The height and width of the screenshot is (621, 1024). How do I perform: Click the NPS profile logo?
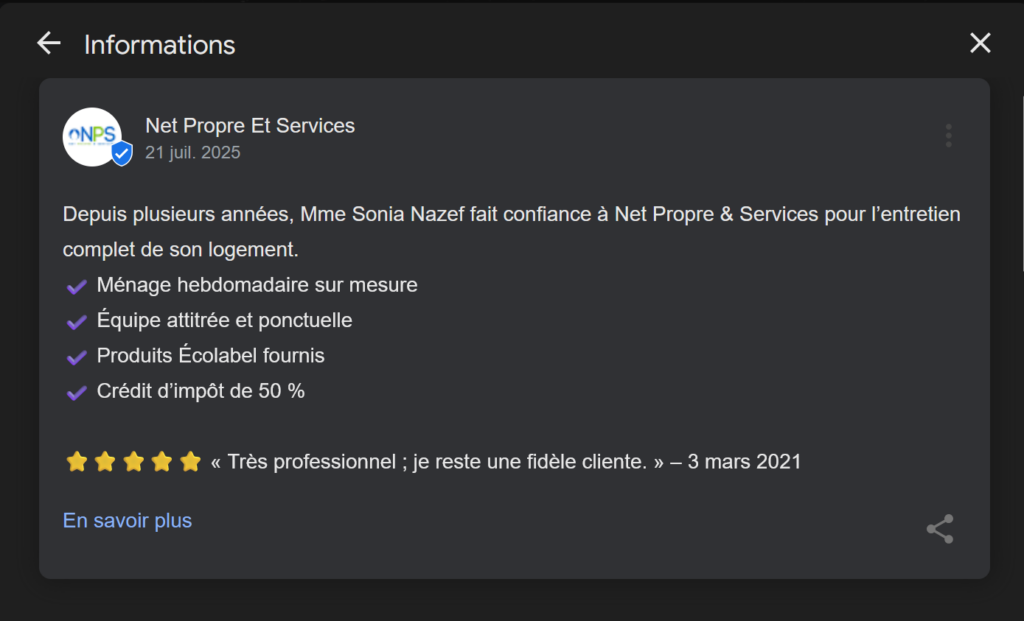[x=92, y=137]
